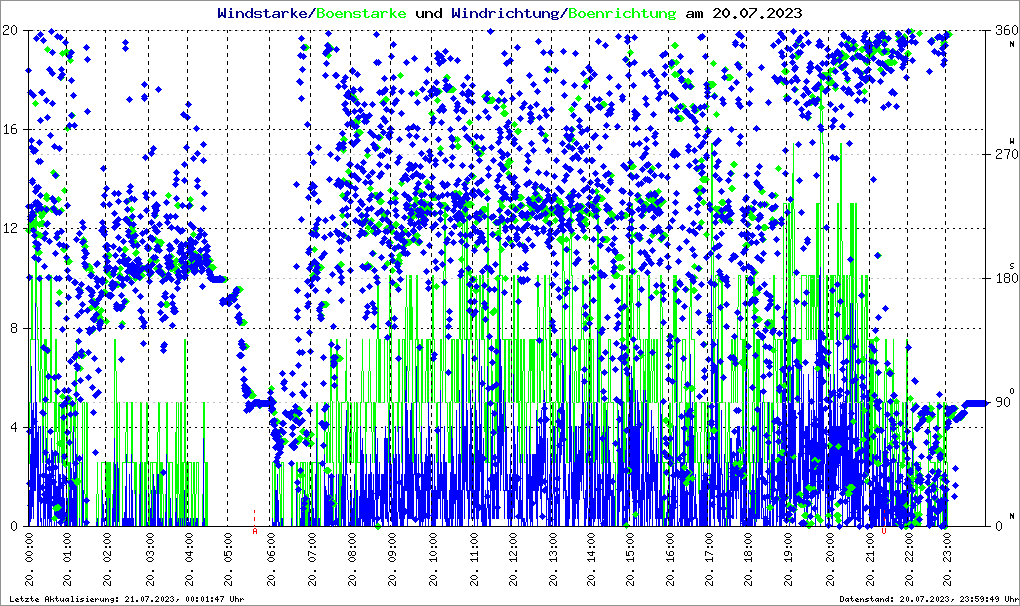The width and height of the screenshot is (1020, 606).
Task: Click the direction scale label '360'
Action: 1007,30
